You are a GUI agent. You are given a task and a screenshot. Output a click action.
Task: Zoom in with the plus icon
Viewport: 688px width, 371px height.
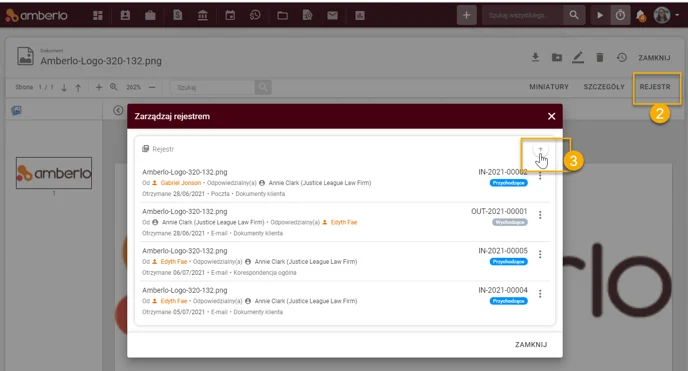tap(99, 87)
